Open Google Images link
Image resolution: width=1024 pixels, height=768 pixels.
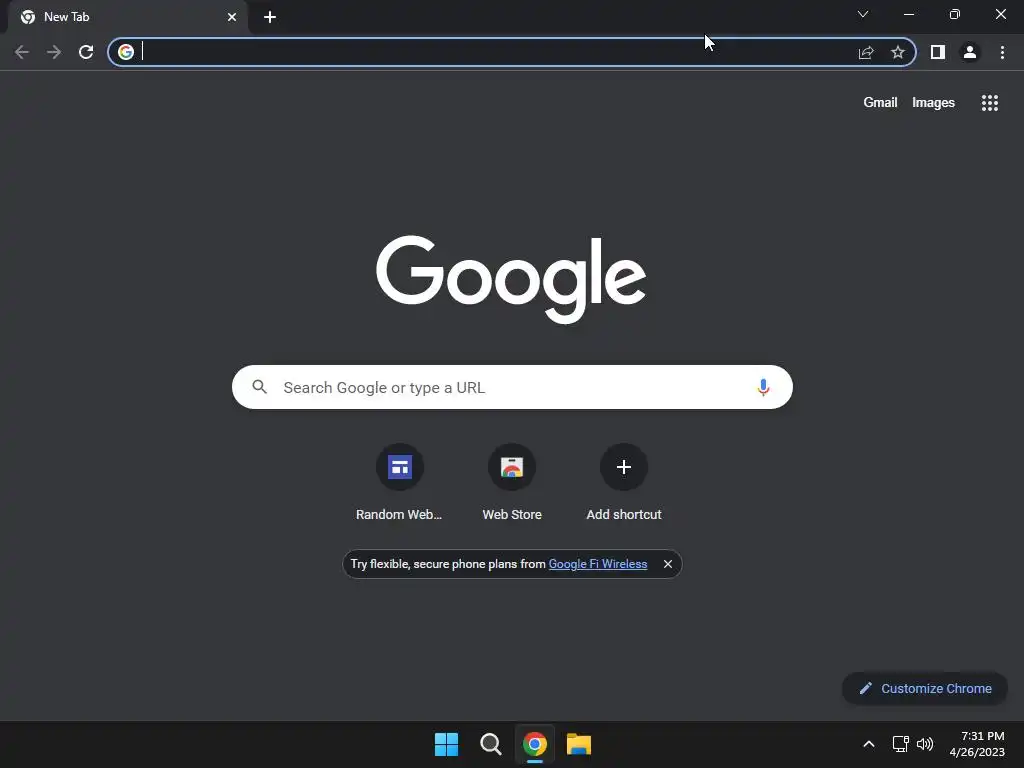click(933, 103)
